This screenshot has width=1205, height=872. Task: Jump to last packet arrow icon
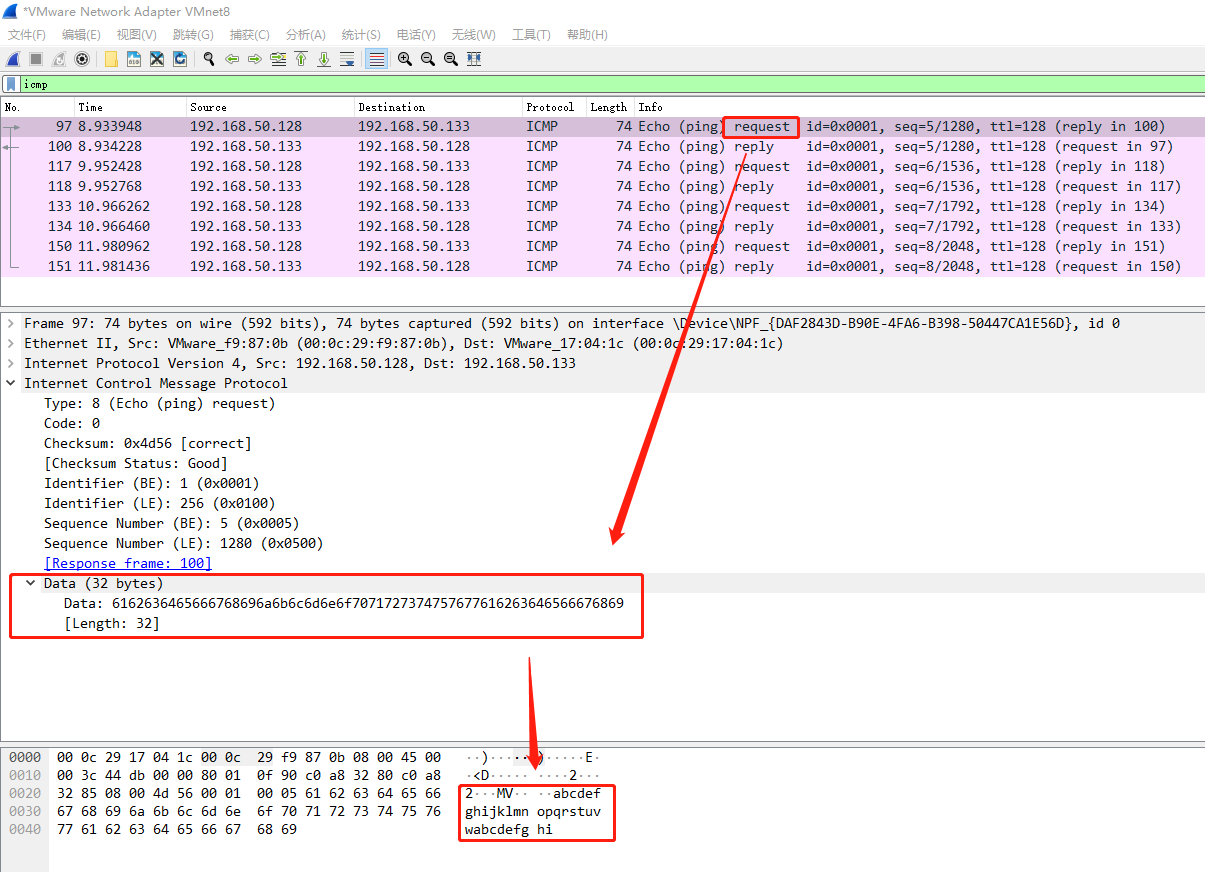pos(324,59)
